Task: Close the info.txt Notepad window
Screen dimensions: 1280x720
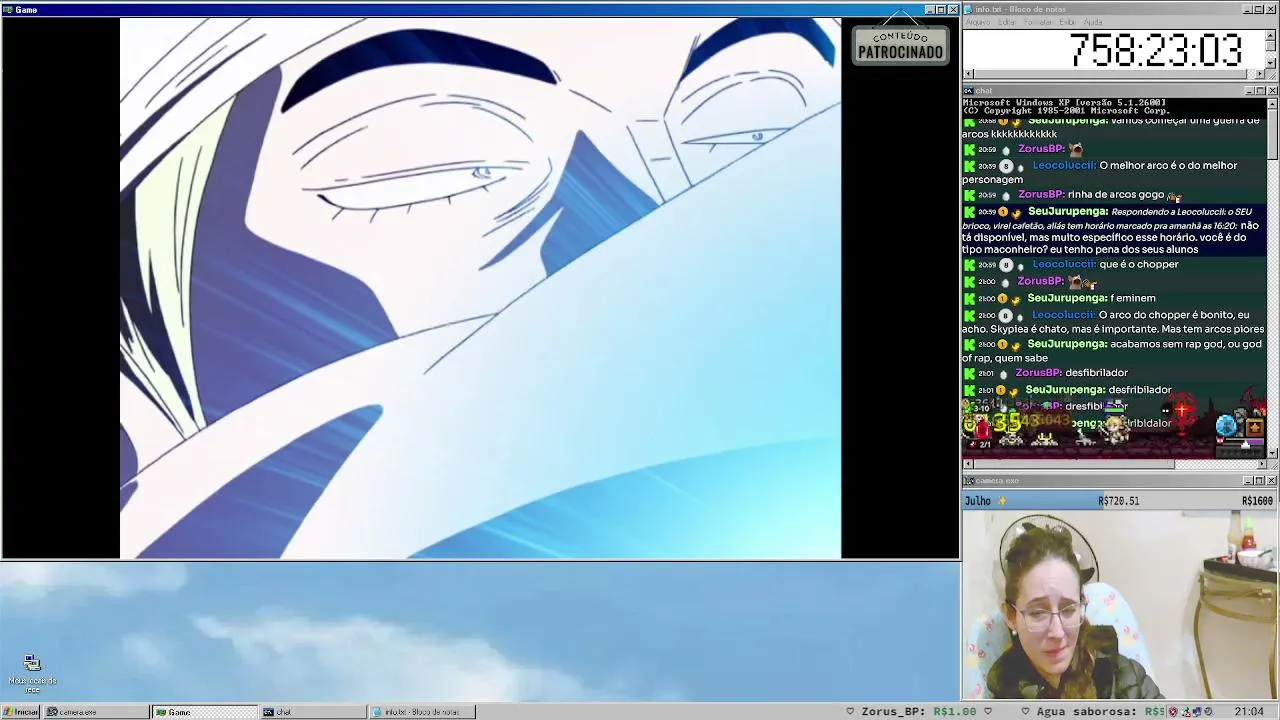Action: (1272, 10)
